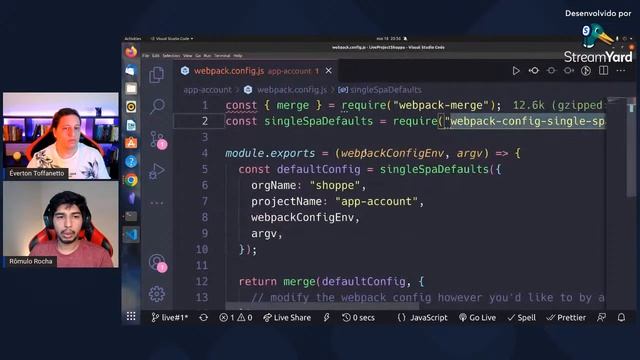Click singleSpaDefaults symbol in the breadcrumb
This screenshot has height=360, width=640.
tap(385, 90)
